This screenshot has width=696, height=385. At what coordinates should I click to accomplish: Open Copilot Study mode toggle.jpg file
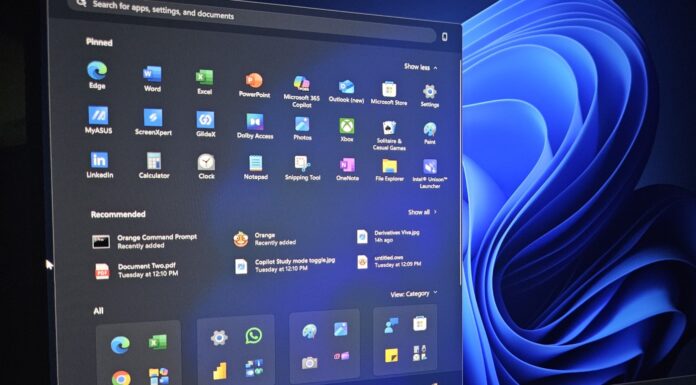pos(285,265)
